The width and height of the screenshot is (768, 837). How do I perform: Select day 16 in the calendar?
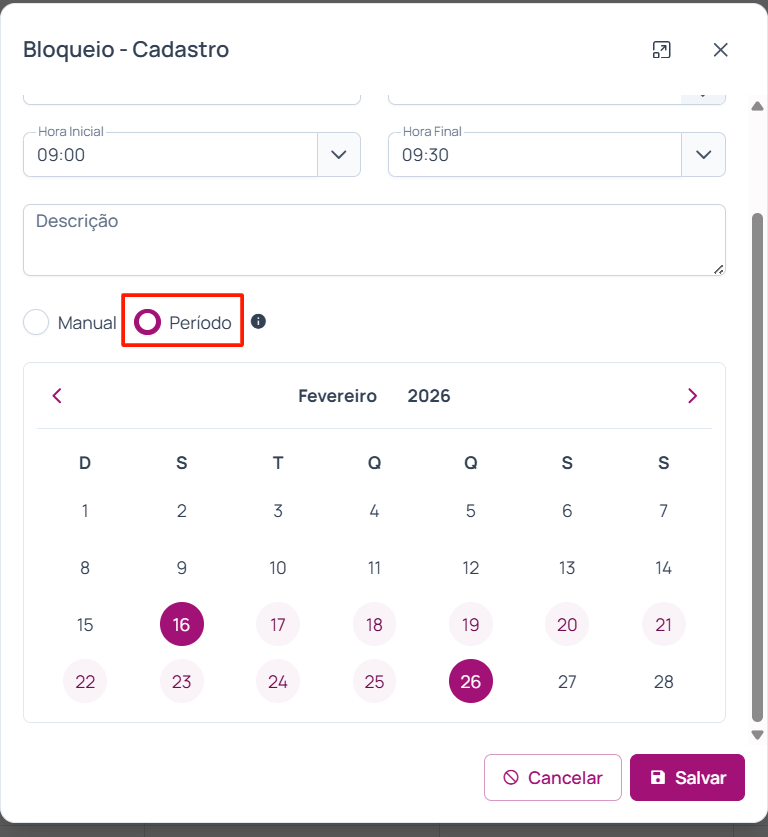(x=182, y=625)
